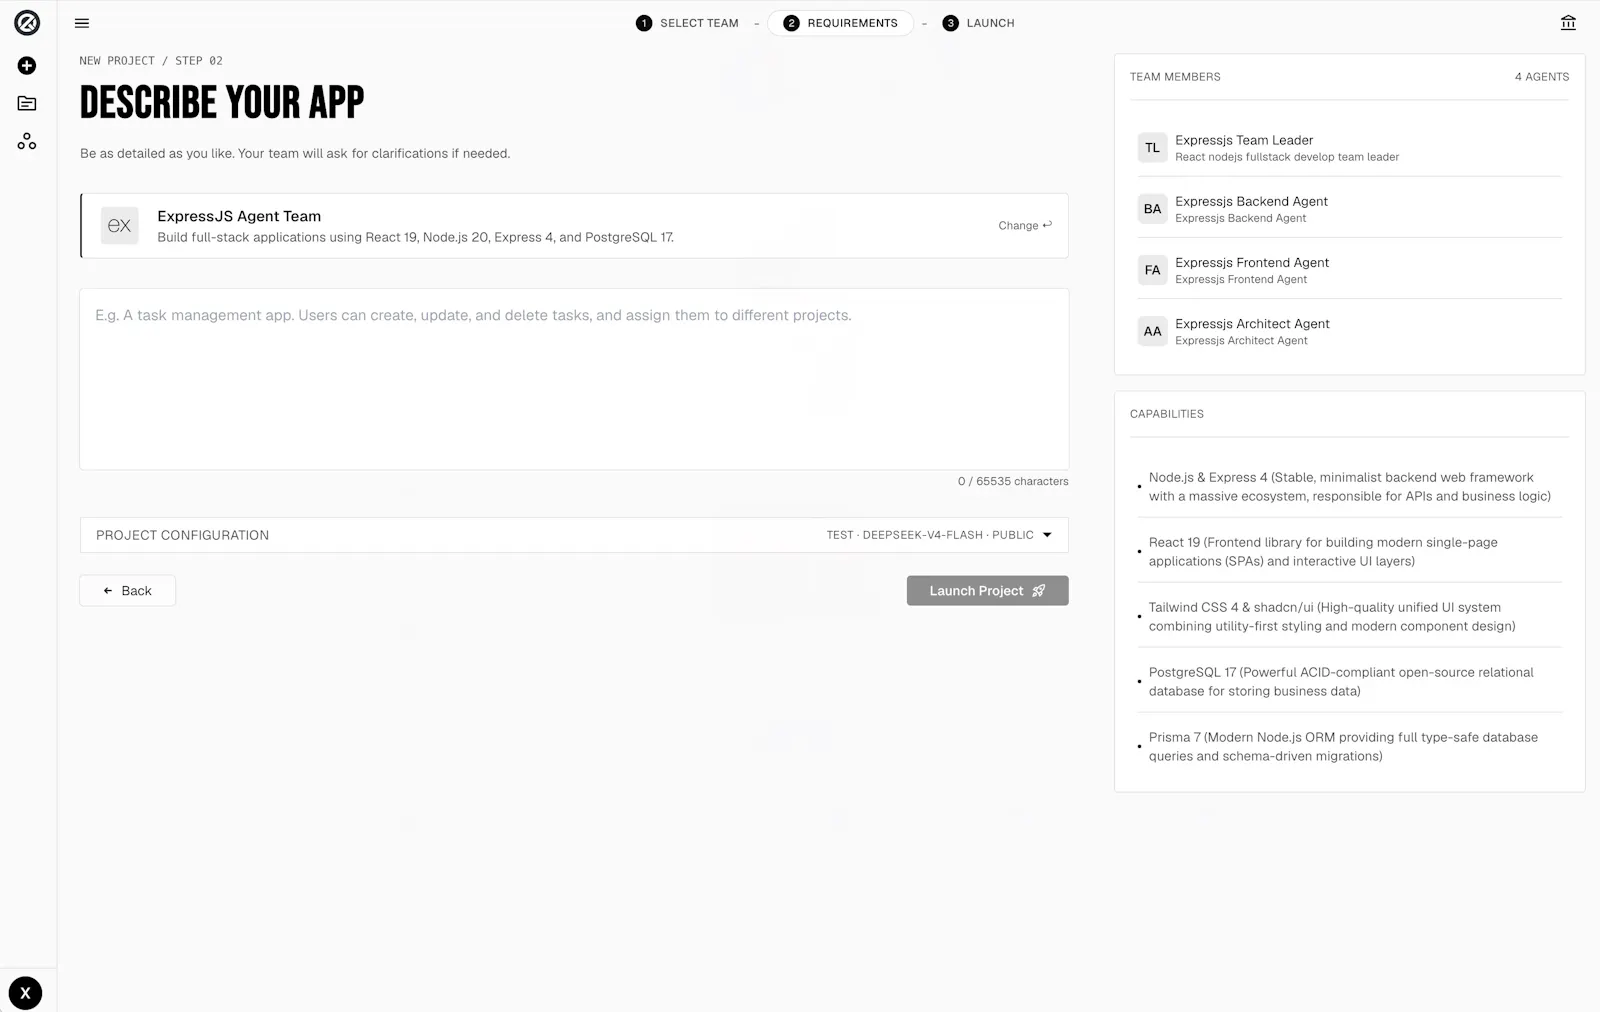Click 'React nodejs fullstack develop team leader' subtitle

tap(1287, 157)
